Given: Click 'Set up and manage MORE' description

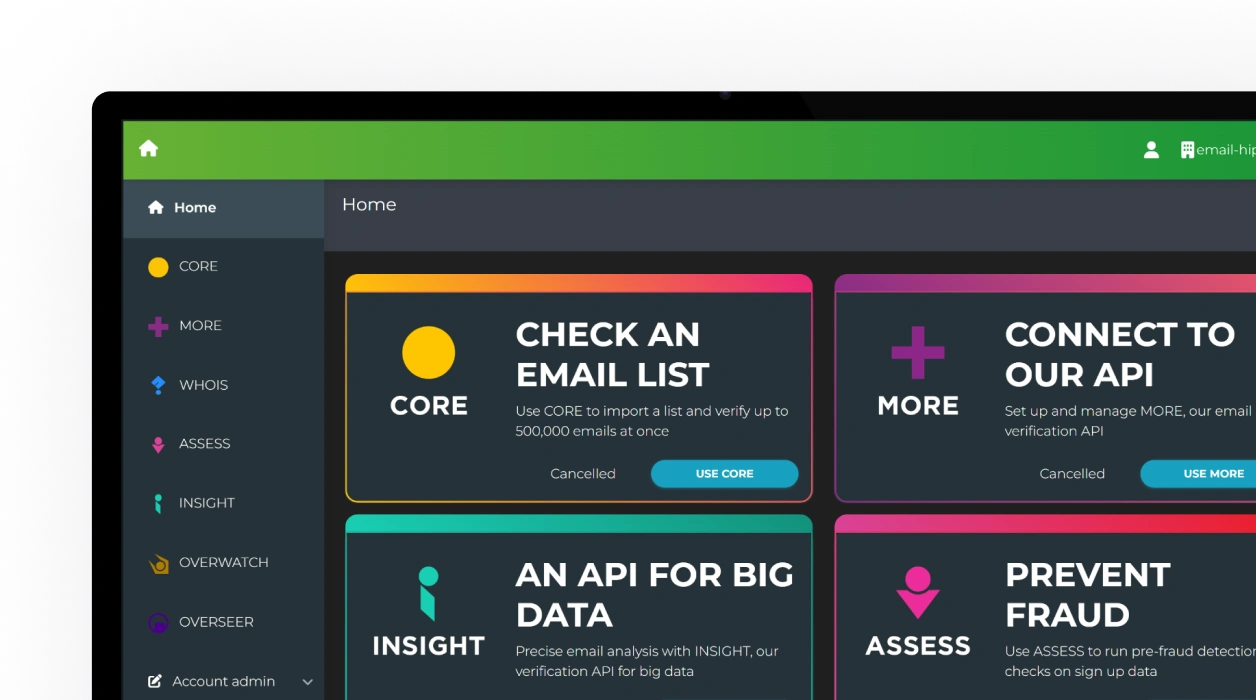Looking at the screenshot, I should 1129,421.
